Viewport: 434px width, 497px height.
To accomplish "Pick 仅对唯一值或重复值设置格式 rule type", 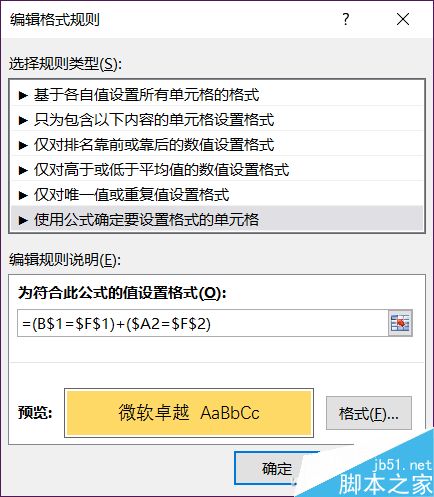I will 217,195.
